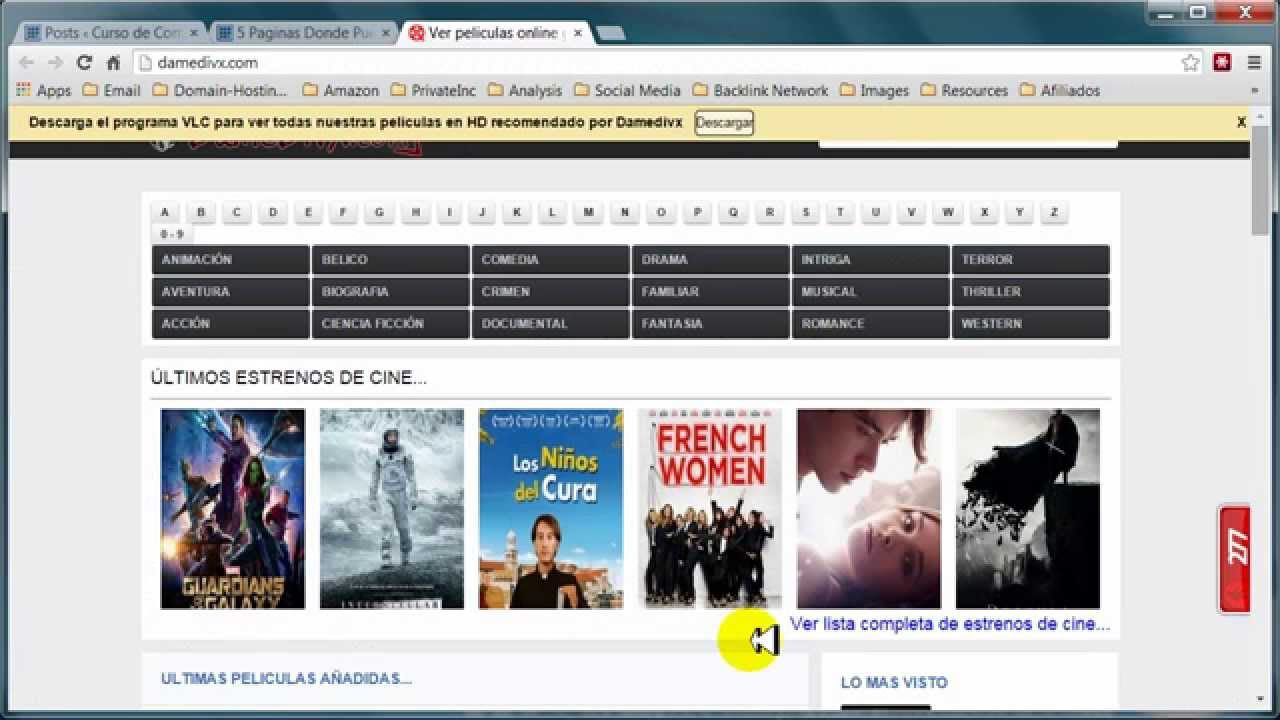This screenshot has width=1280, height=720.
Task: Open the Guardians of the Galaxy poster
Action: [x=232, y=508]
